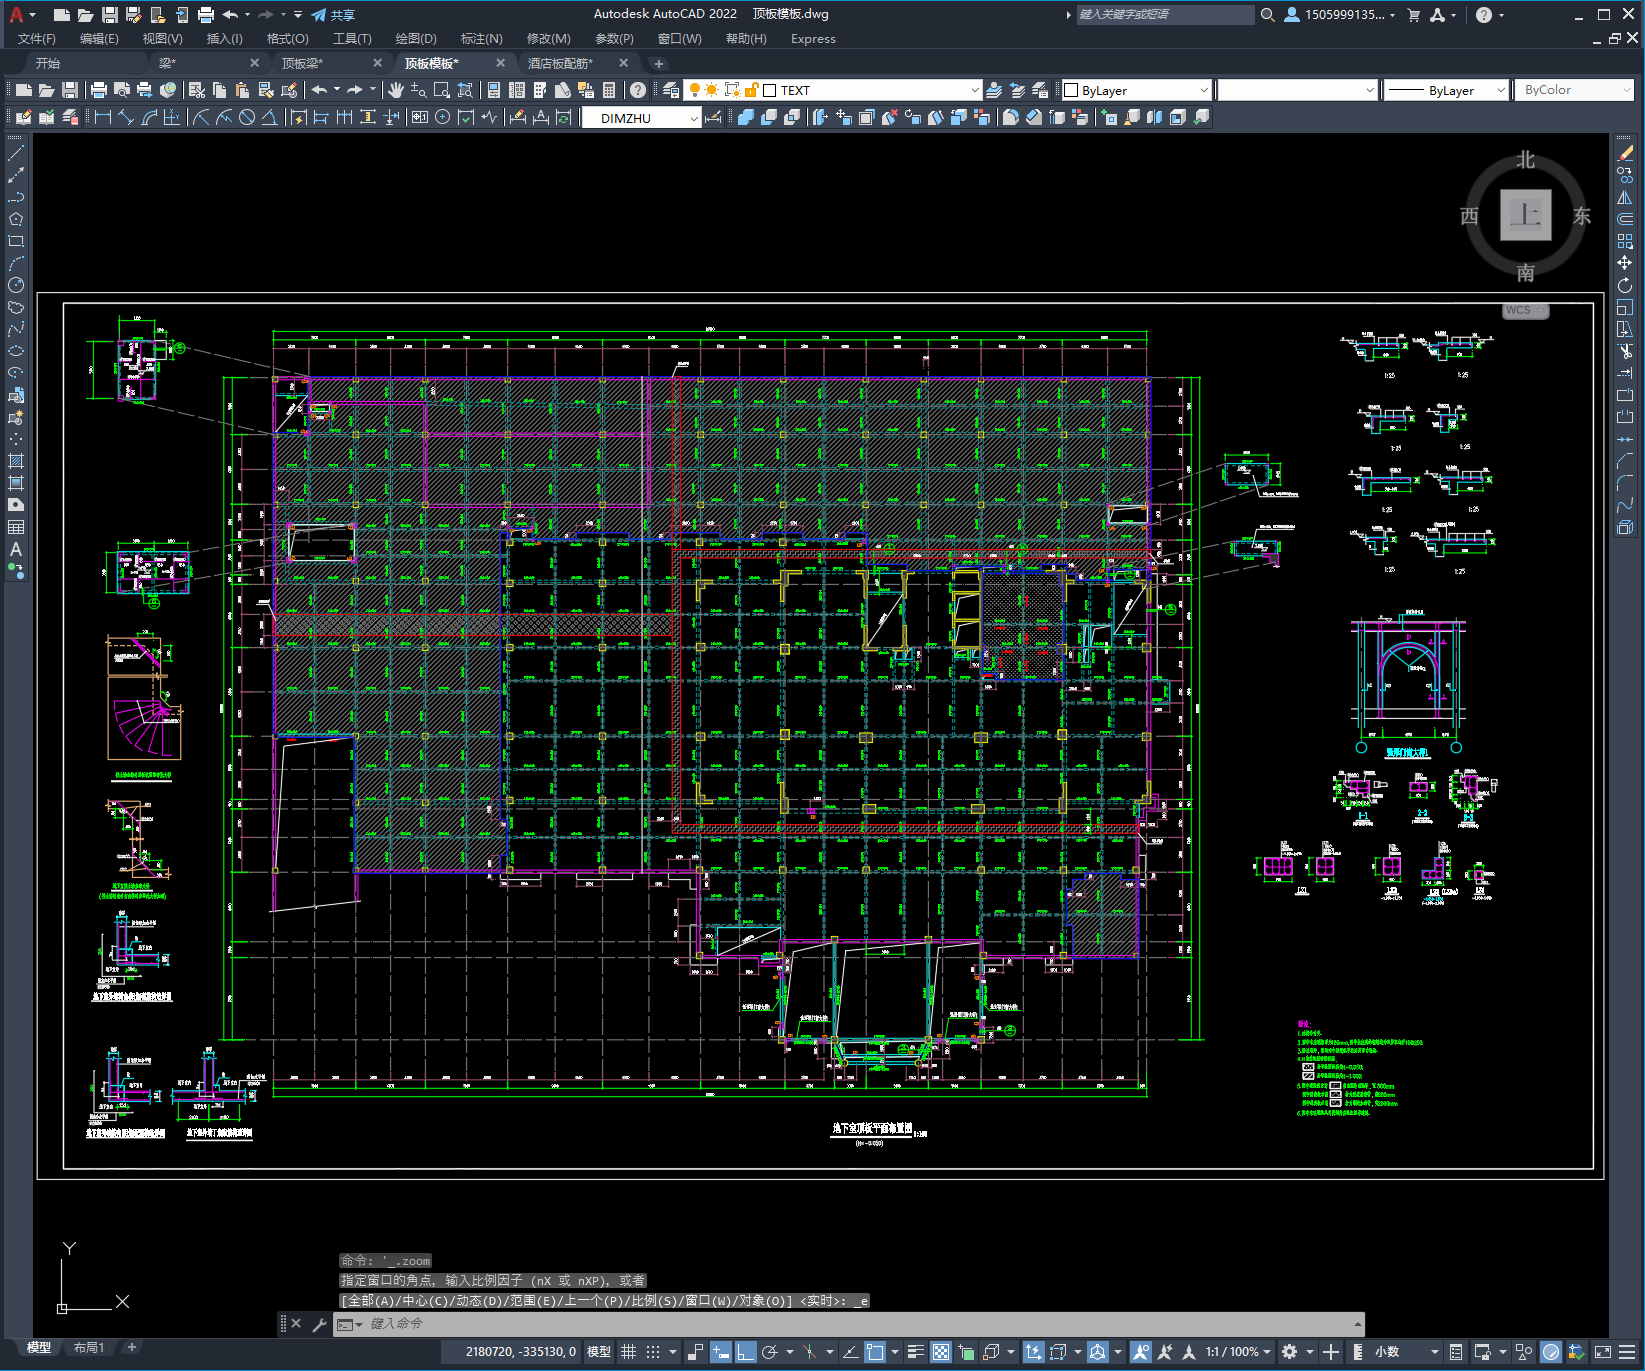The width and height of the screenshot is (1645, 1371).
Task: Open the Customization menu in status bar
Action: click(x=1627, y=1352)
